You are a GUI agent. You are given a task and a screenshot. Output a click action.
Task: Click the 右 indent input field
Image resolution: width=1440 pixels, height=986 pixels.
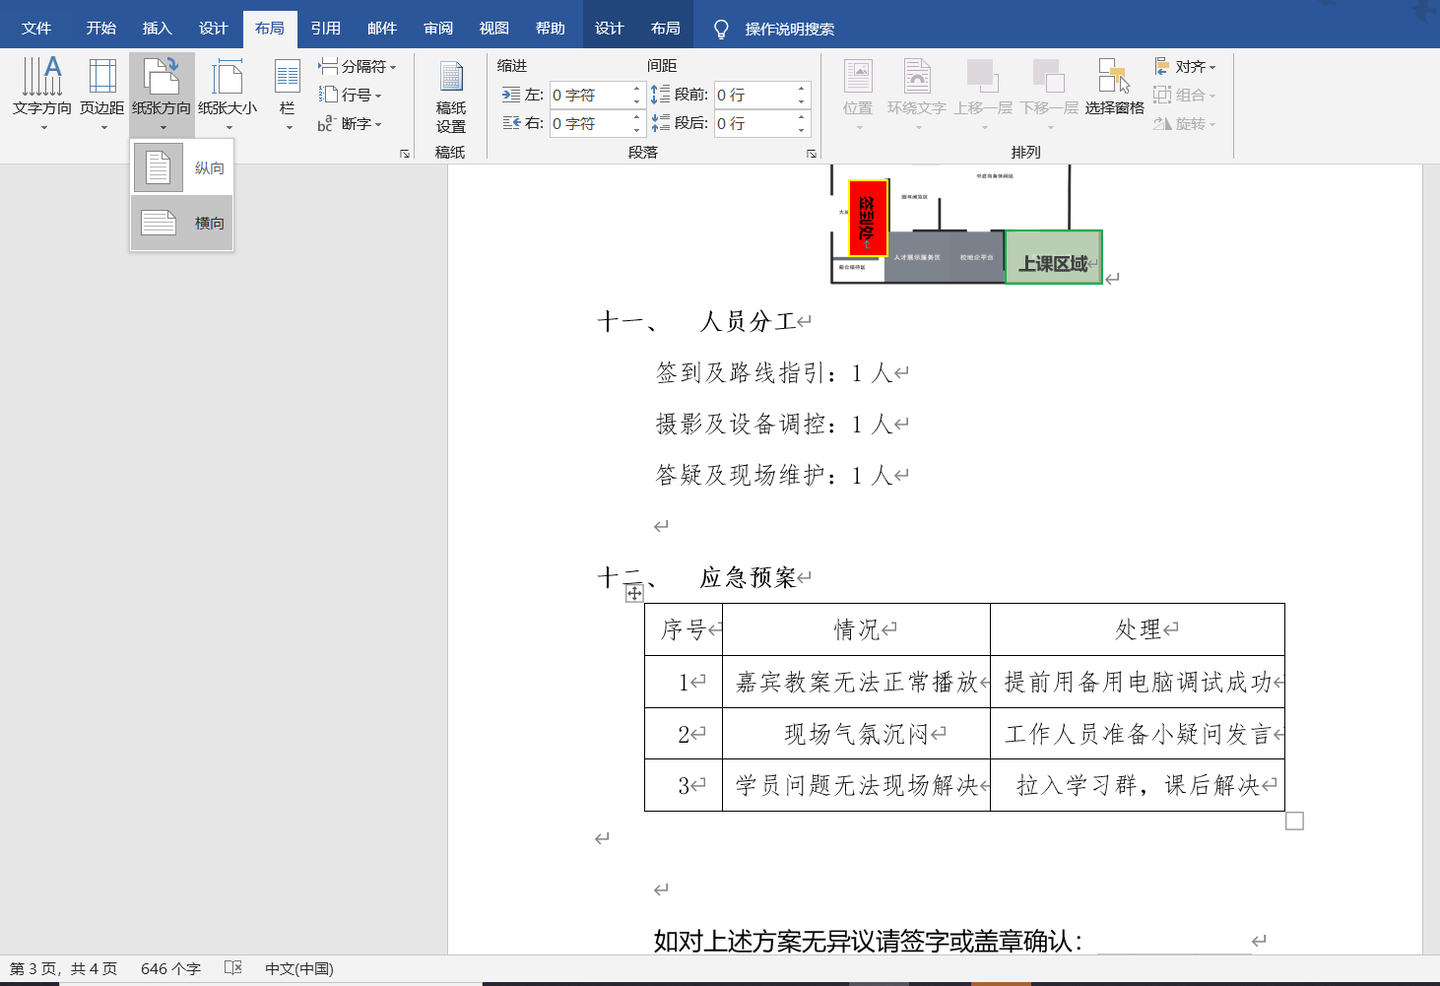(x=590, y=123)
